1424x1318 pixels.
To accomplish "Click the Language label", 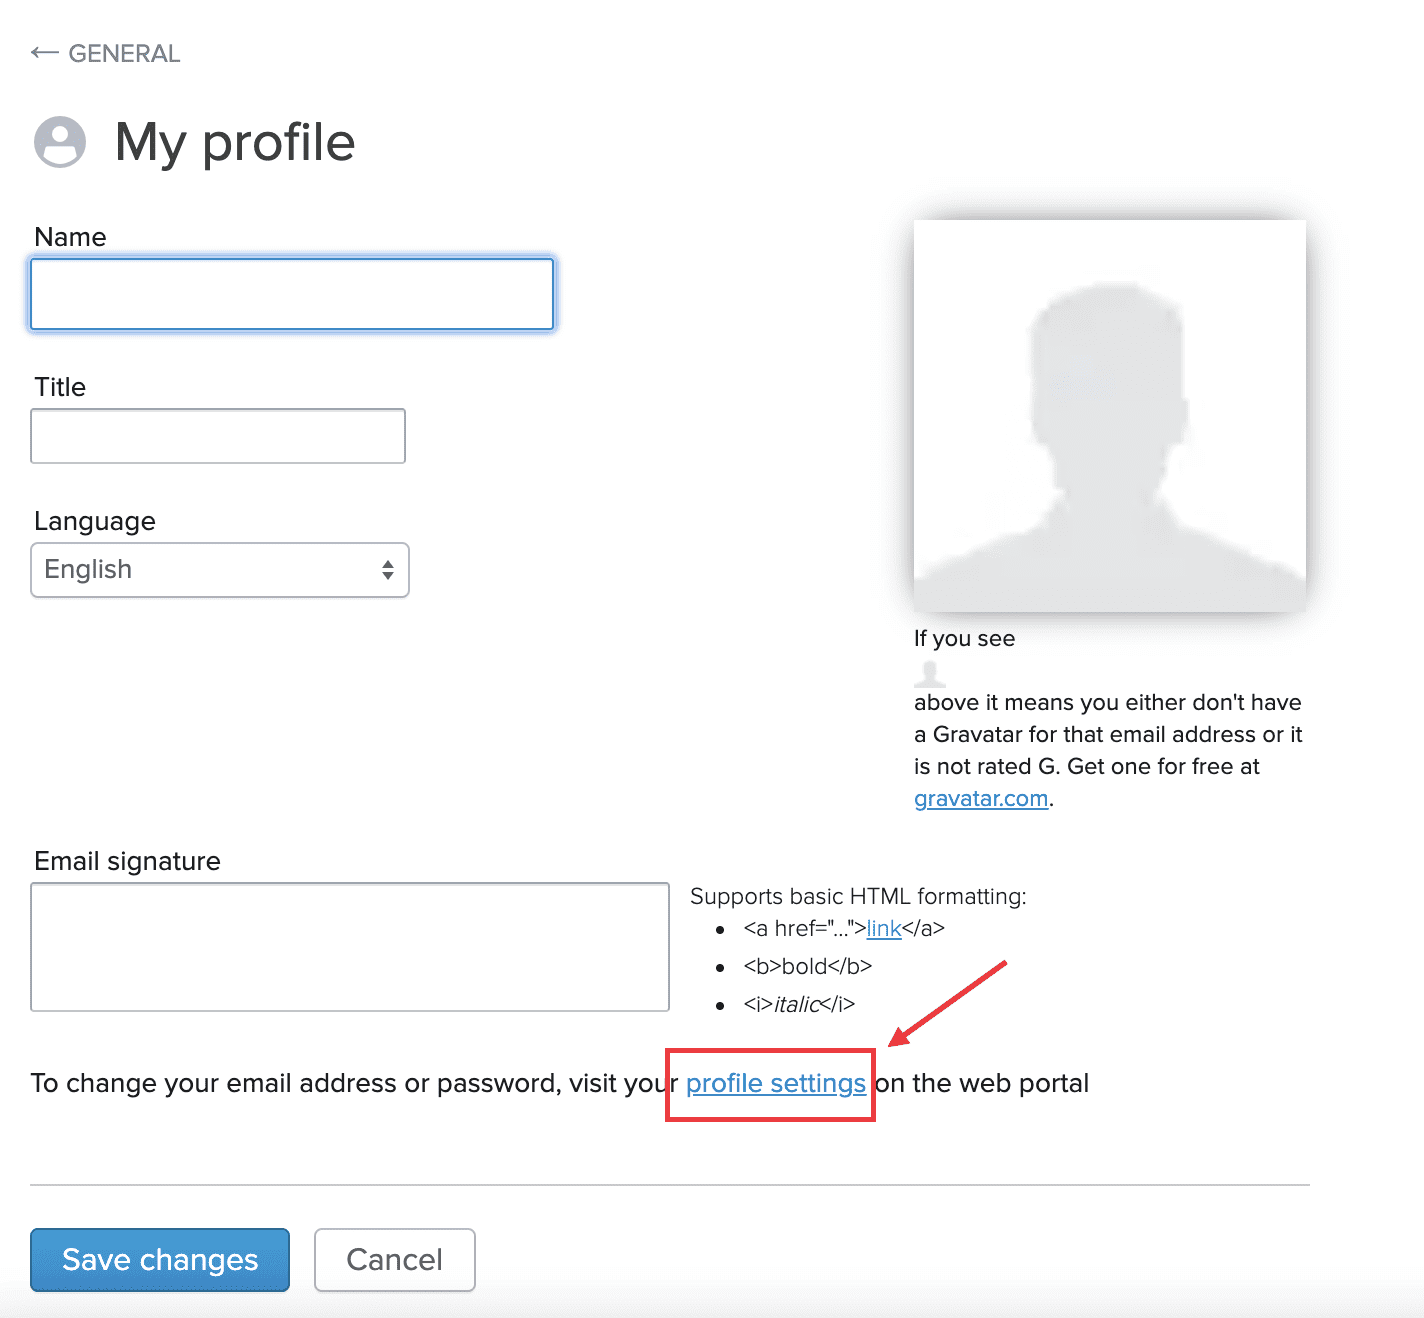I will point(95,521).
